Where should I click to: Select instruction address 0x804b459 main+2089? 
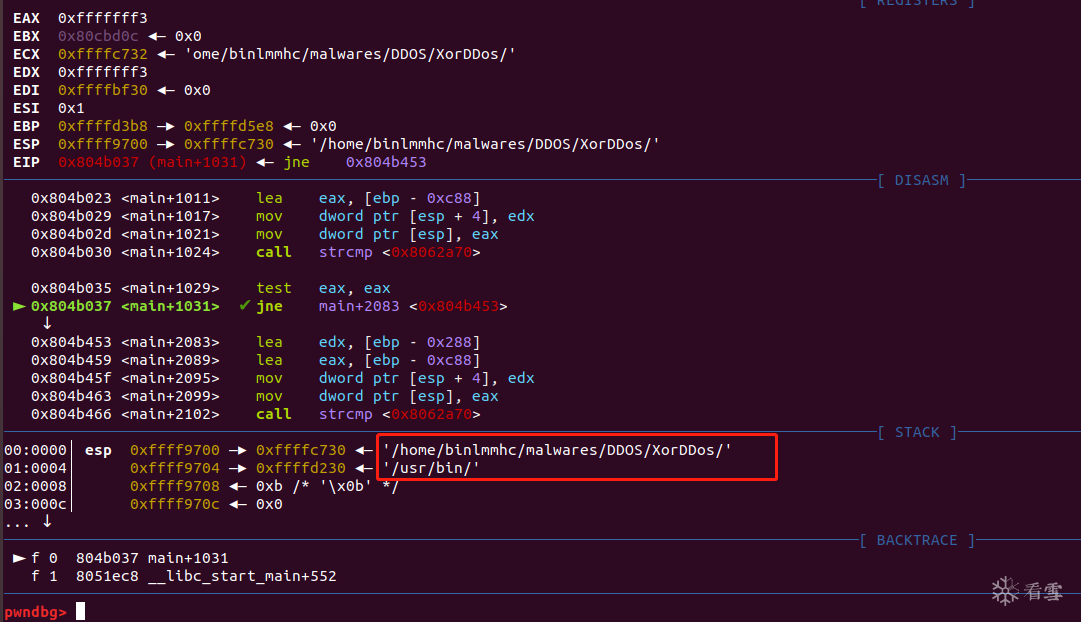point(125,360)
